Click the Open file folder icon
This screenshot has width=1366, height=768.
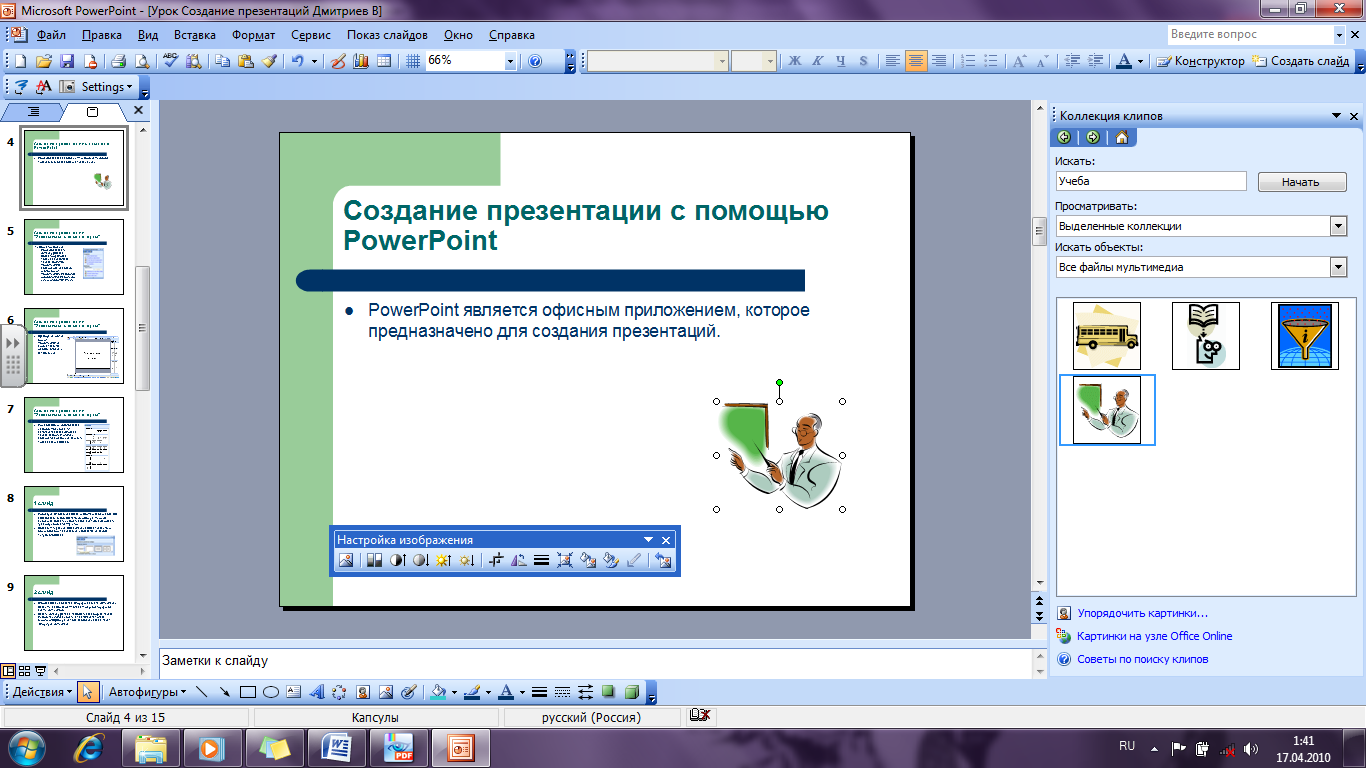tap(45, 61)
